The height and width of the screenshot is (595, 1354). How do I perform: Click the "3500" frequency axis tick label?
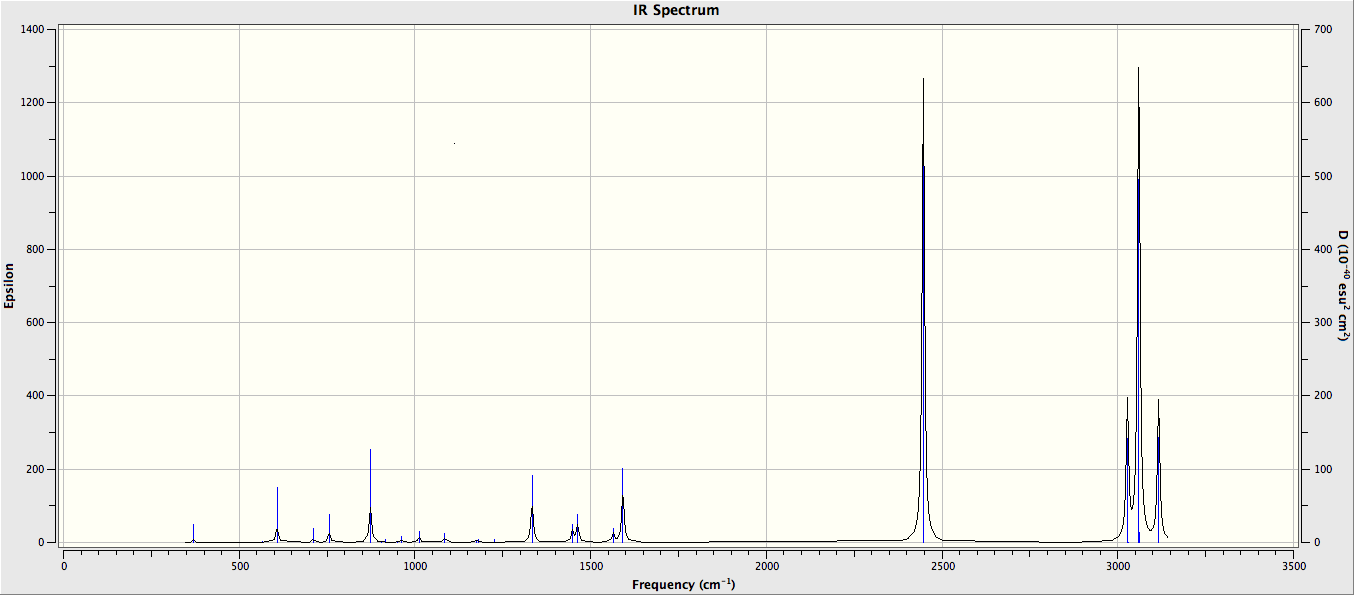(x=1293, y=566)
